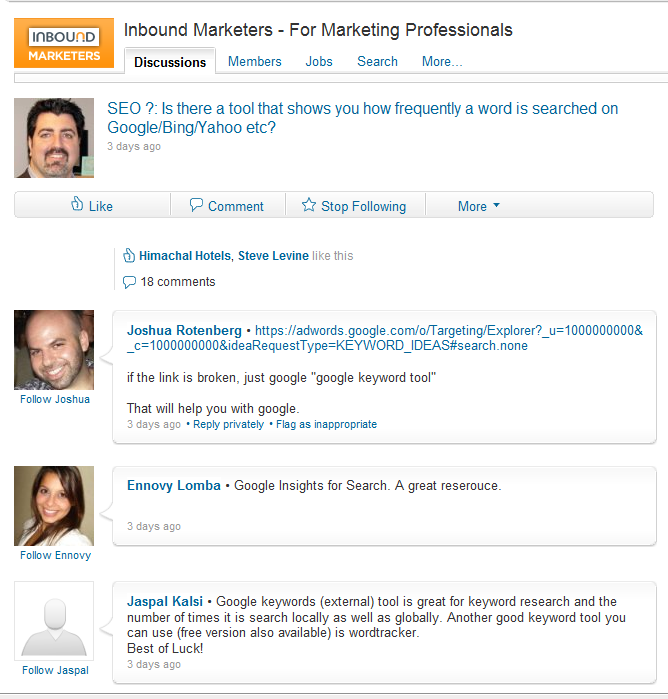Click Ennovy Lomba's profile photo

coord(54,506)
